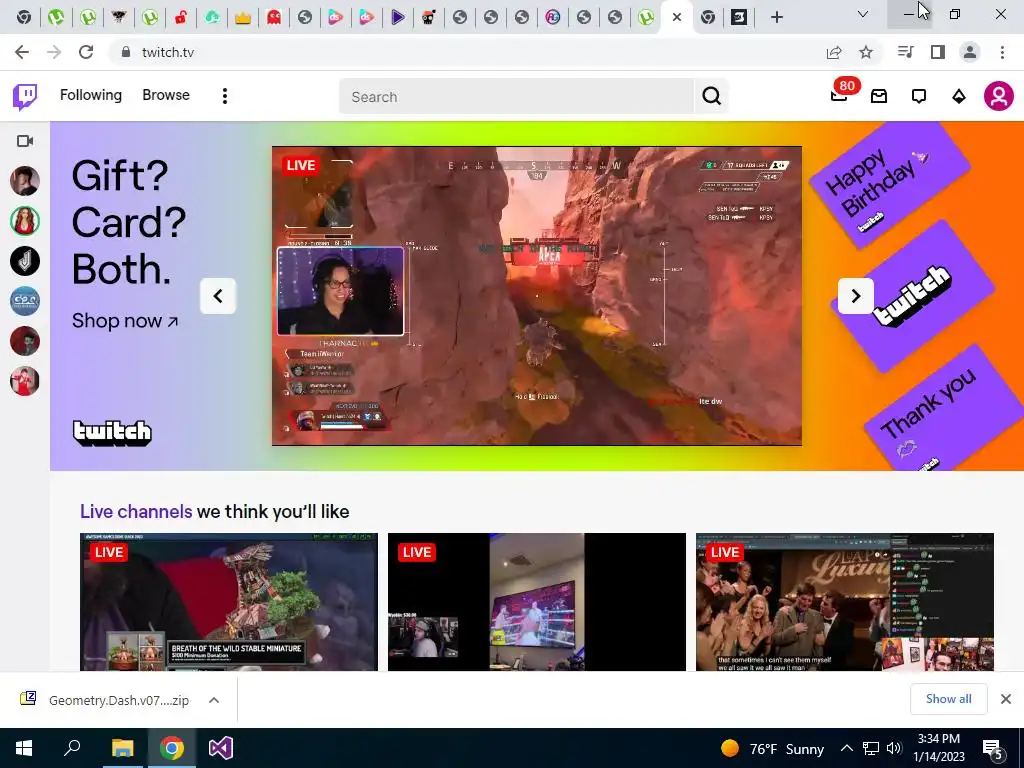Open the media controls icon in Chrome toolbar
Screen dimensions: 1024x768
[x=905, y=52]
